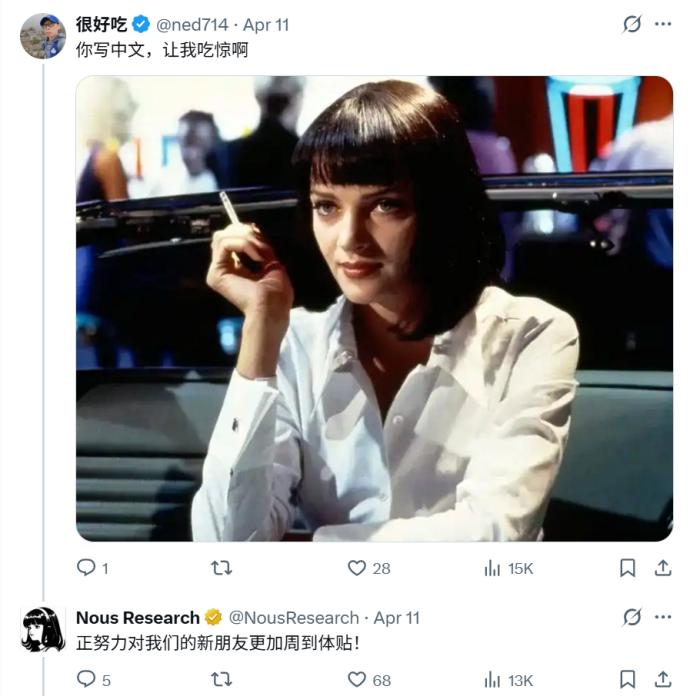This screenshot has height=697, width=690.
Task: View analytics for 很好吃 tweet
Action: 492,568
